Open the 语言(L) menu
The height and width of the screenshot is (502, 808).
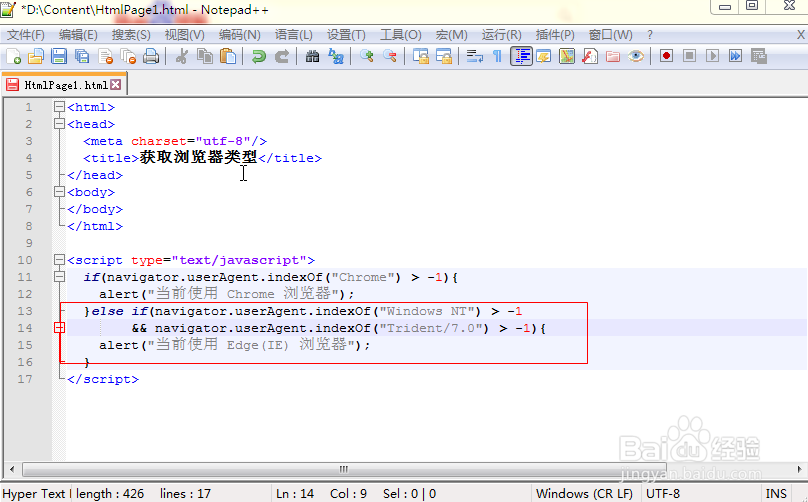294,35
